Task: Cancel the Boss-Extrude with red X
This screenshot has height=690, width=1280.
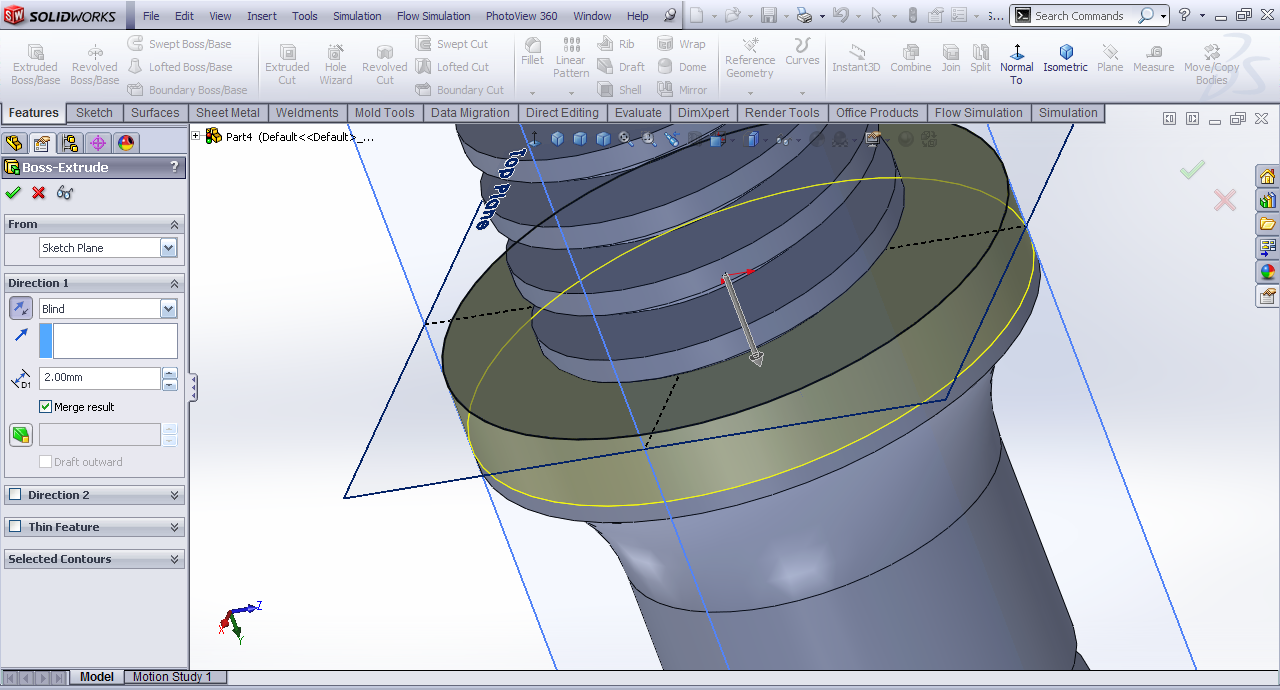Action: tap(39, 193)
